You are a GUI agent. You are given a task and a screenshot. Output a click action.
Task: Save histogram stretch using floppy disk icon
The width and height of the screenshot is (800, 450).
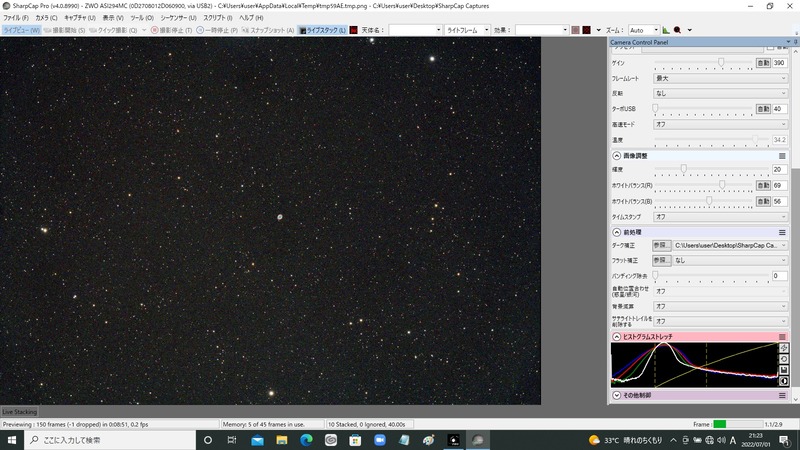pos(784,370)
